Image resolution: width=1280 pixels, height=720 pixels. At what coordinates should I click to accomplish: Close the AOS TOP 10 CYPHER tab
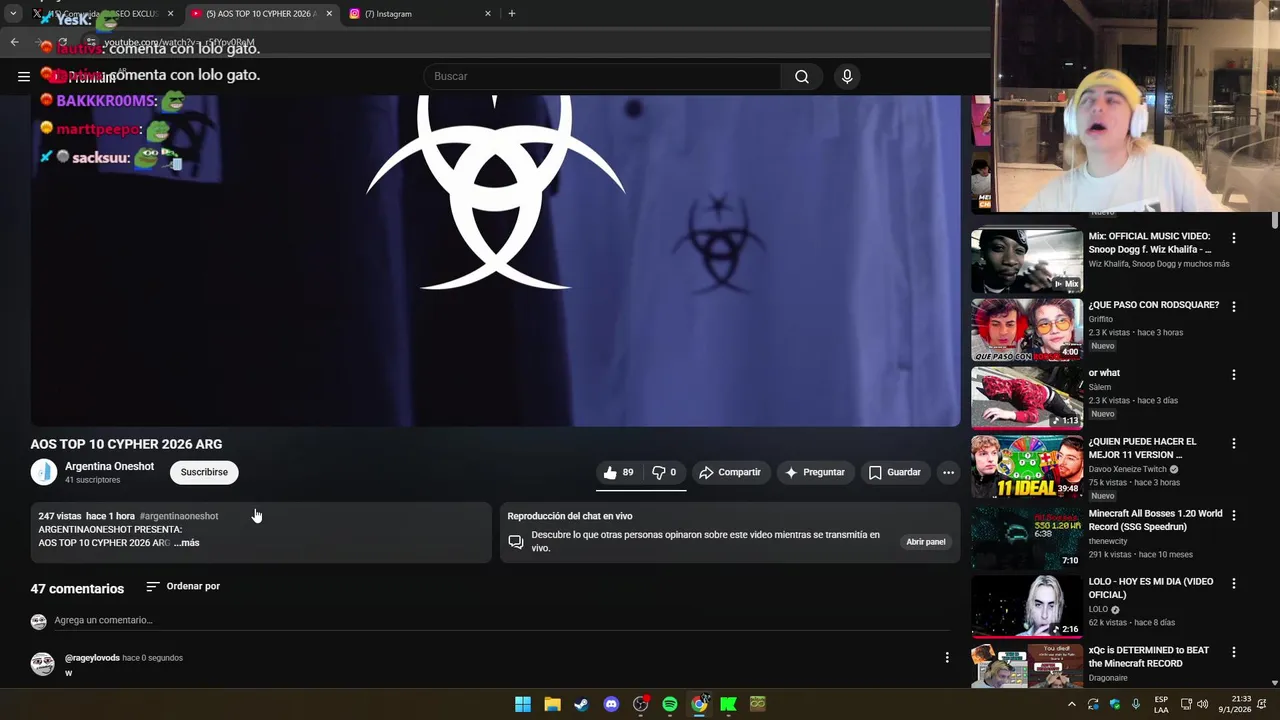click(x=329, y=14)
